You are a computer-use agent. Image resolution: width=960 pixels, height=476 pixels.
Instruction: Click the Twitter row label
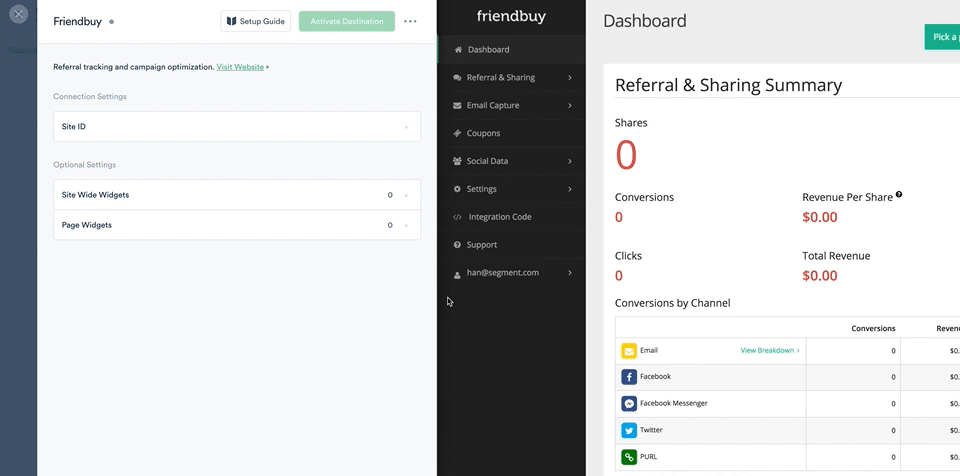[651, 430]
